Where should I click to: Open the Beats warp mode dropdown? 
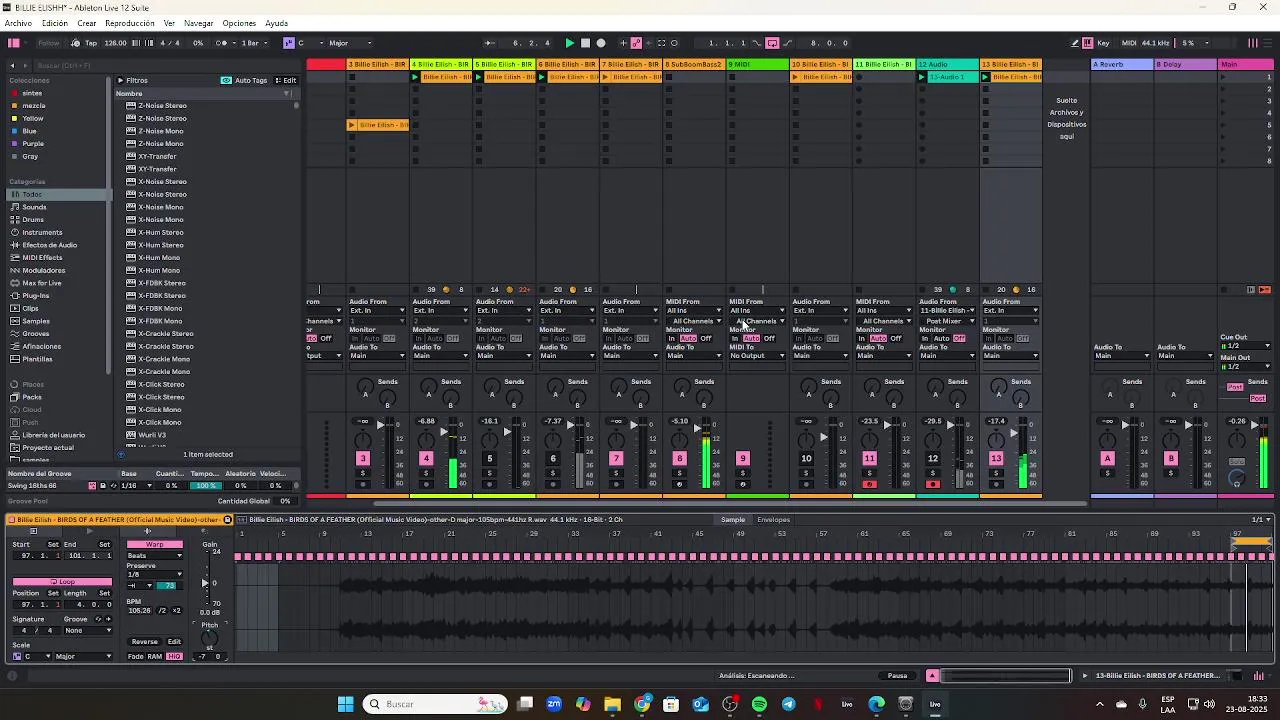[x=155, y=556]
